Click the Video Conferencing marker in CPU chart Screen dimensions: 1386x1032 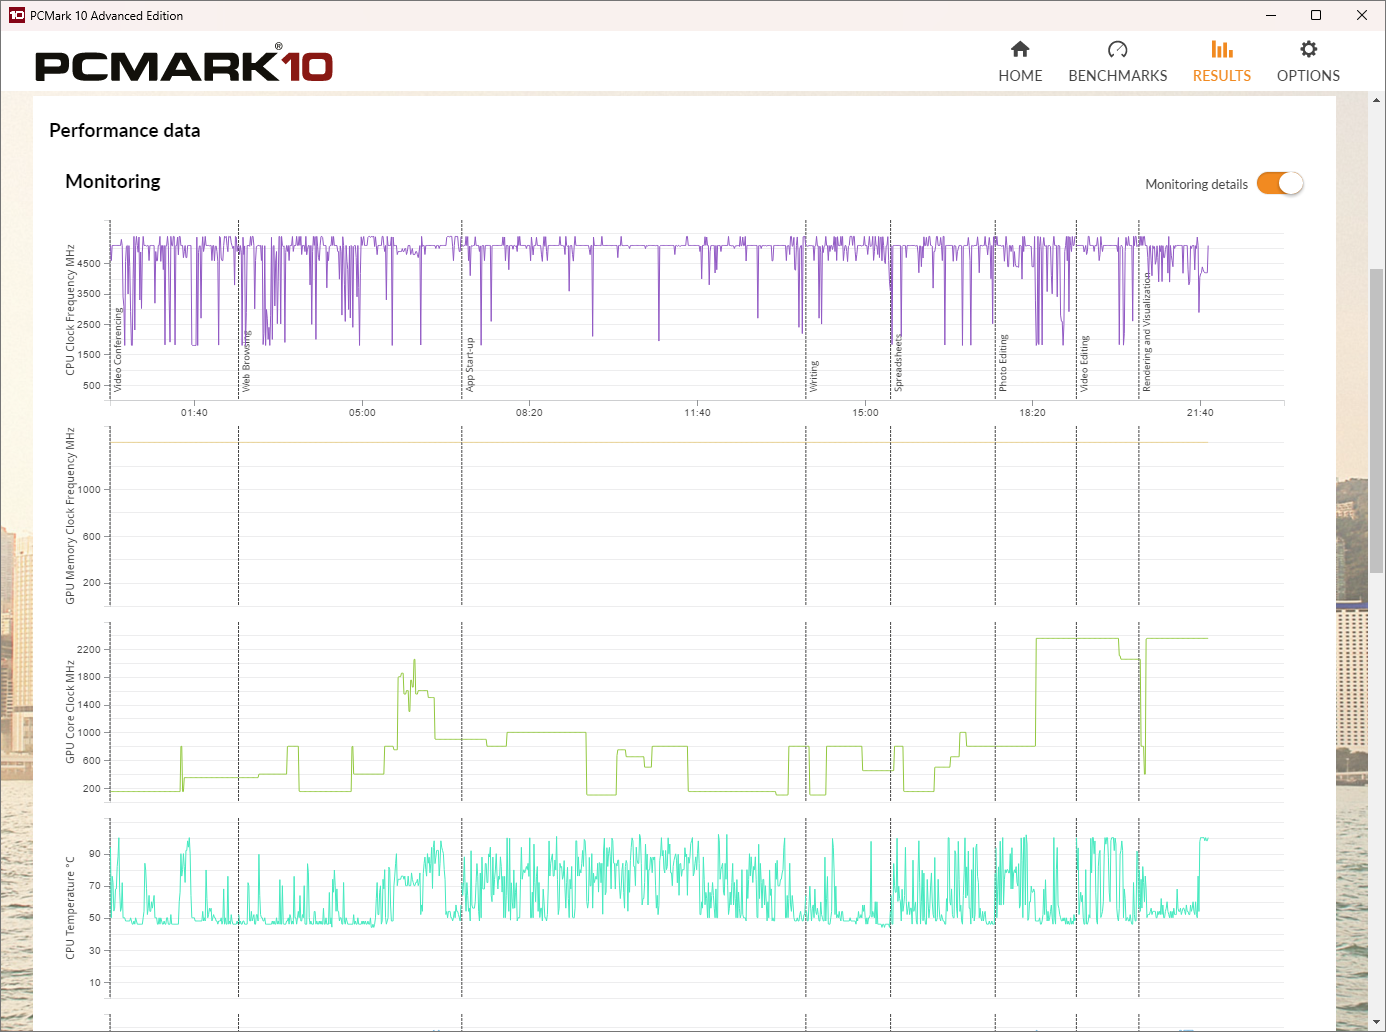pos(118,350)
